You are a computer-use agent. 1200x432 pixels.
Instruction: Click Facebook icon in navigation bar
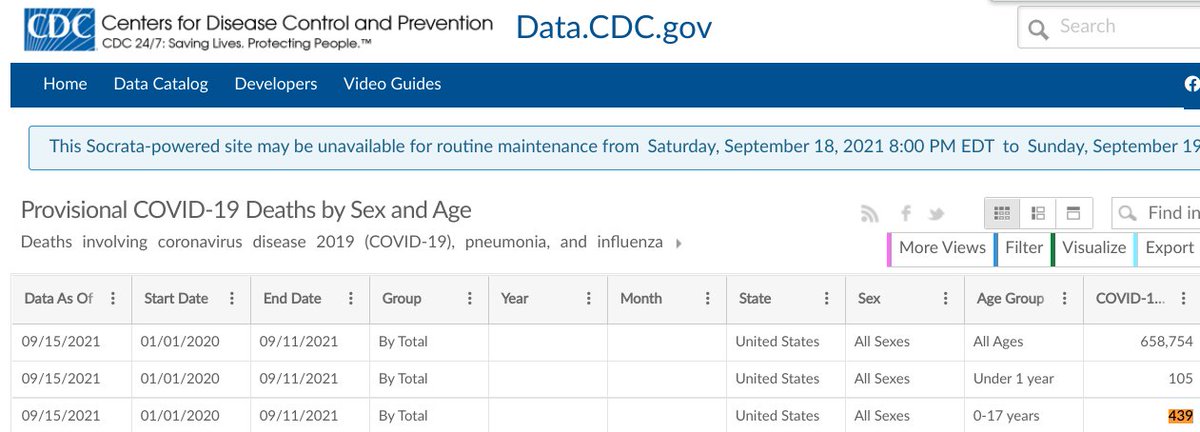click(1190, 85)
